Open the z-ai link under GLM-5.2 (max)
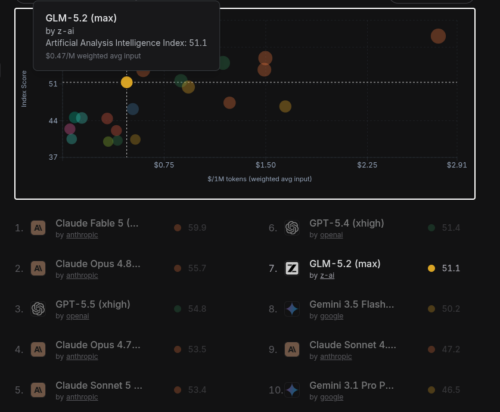The height and width of the screenshot is (412, 500). (327, 276)
